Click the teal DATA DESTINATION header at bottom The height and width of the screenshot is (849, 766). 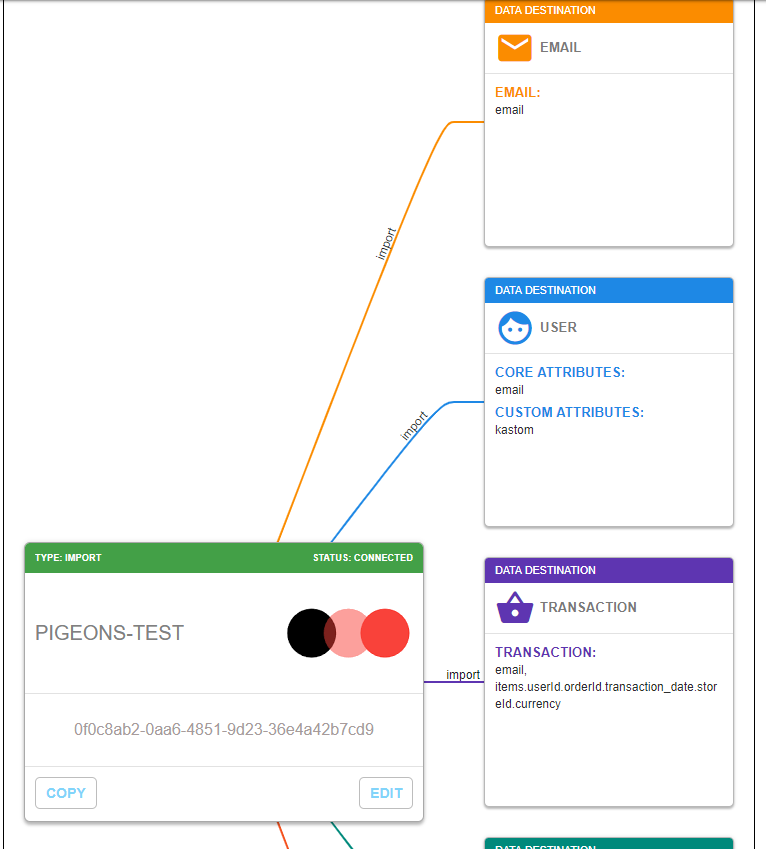point(608,845)
